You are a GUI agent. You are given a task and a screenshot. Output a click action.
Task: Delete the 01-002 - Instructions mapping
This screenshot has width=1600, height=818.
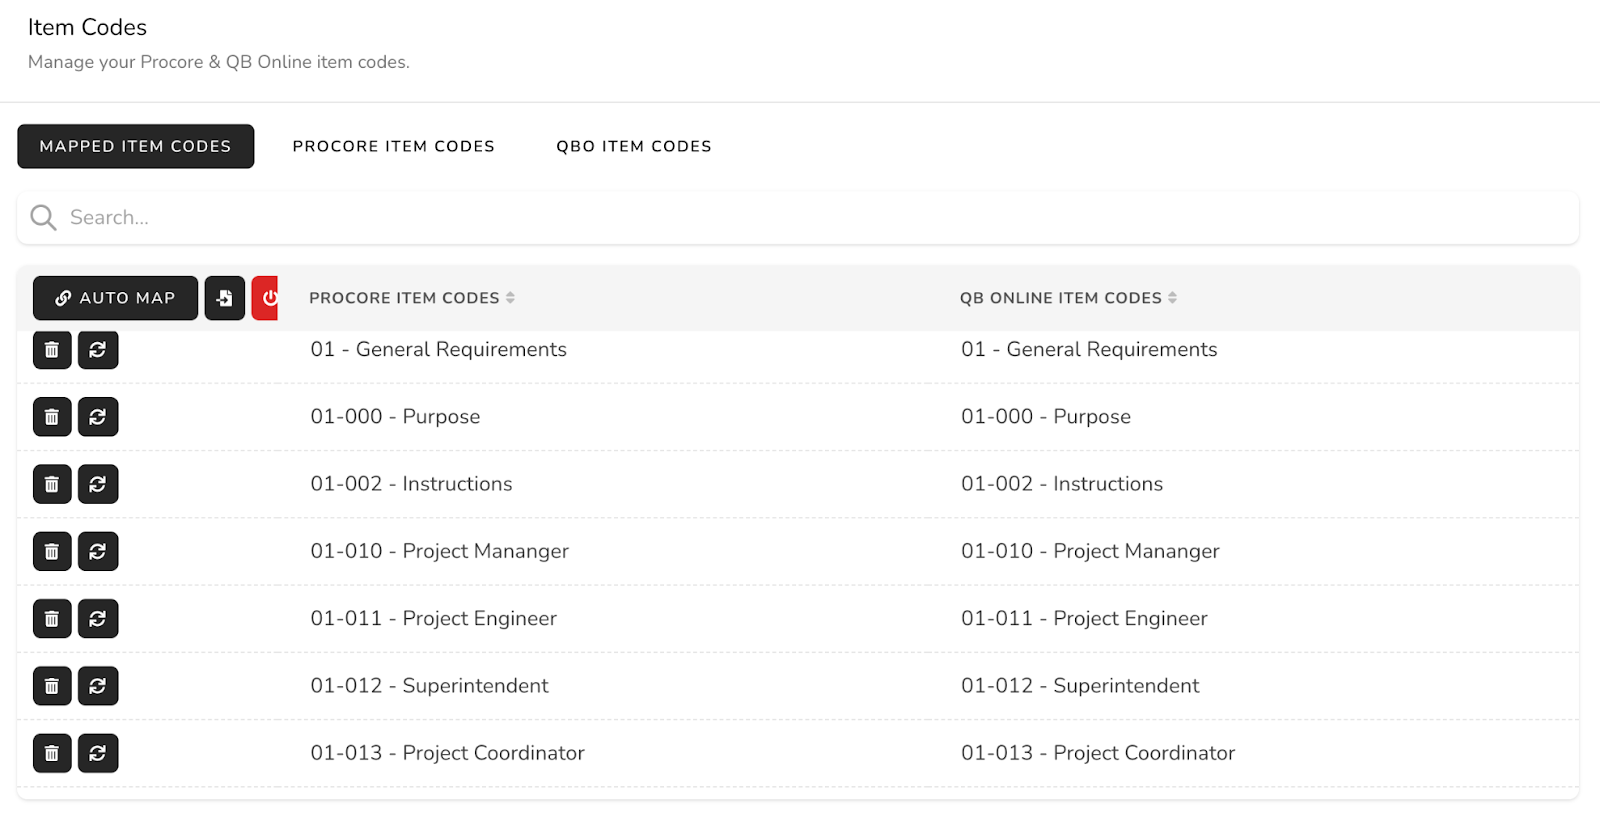click(52, 484)
